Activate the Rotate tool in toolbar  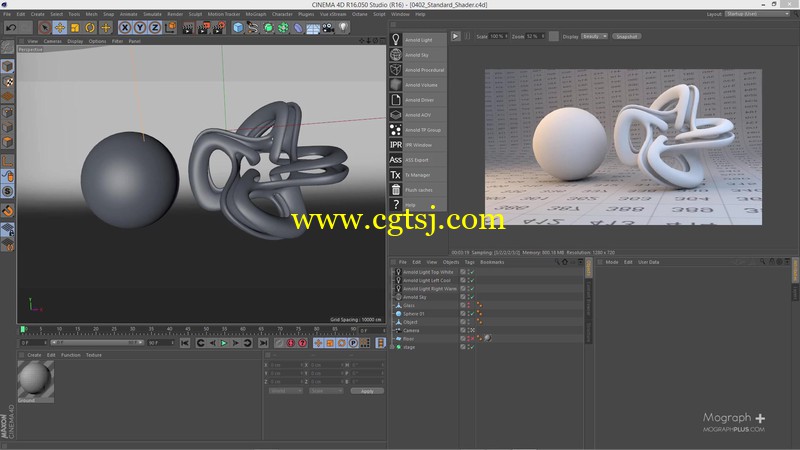click(90, 28)
